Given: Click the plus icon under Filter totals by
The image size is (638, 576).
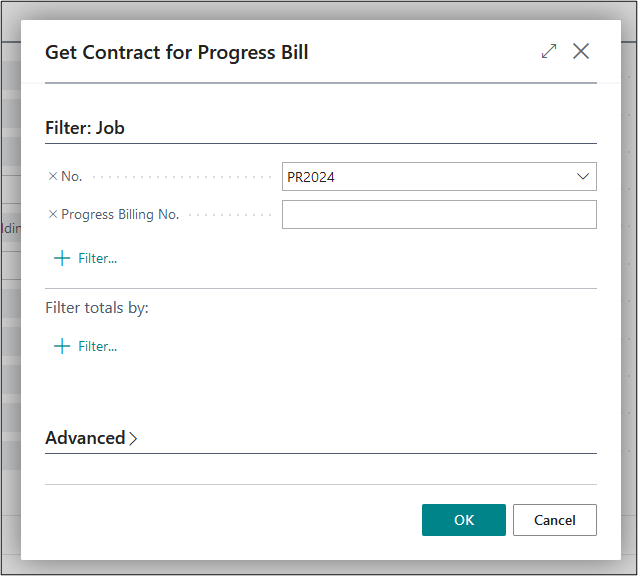Looking at the screenshot, I should [x=62, y=346].
